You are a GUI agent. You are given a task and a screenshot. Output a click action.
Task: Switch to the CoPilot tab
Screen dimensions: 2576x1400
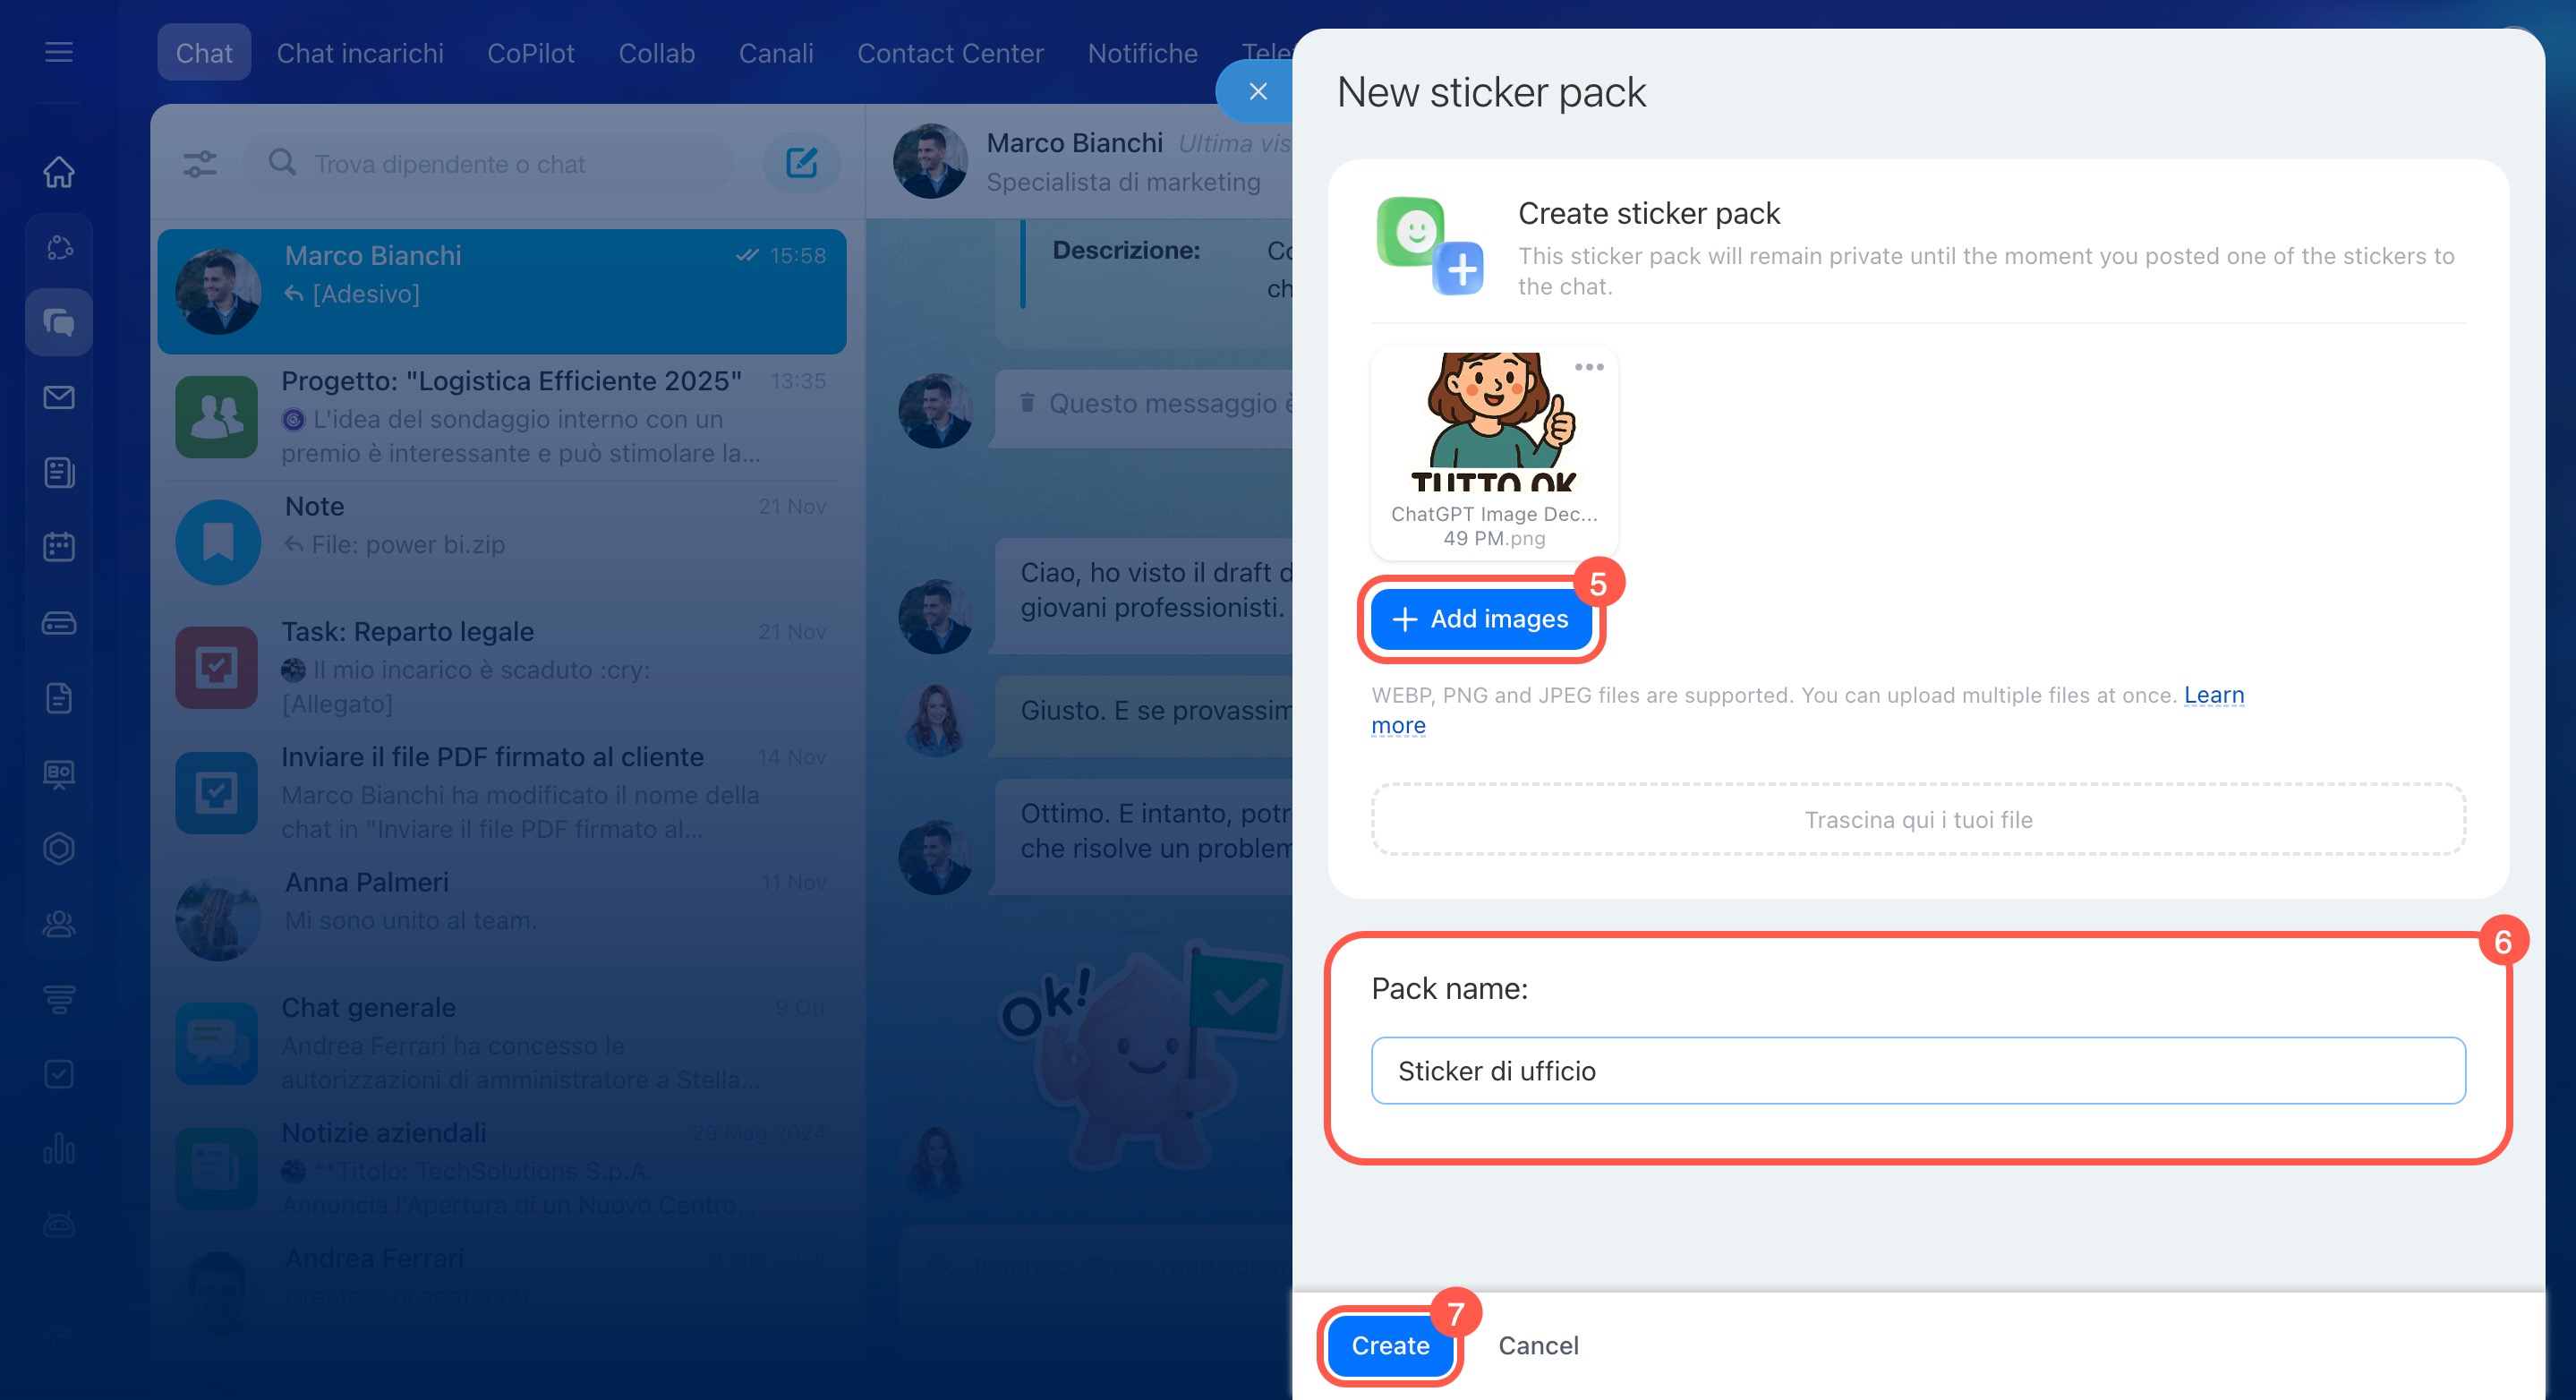coord(530,53)
